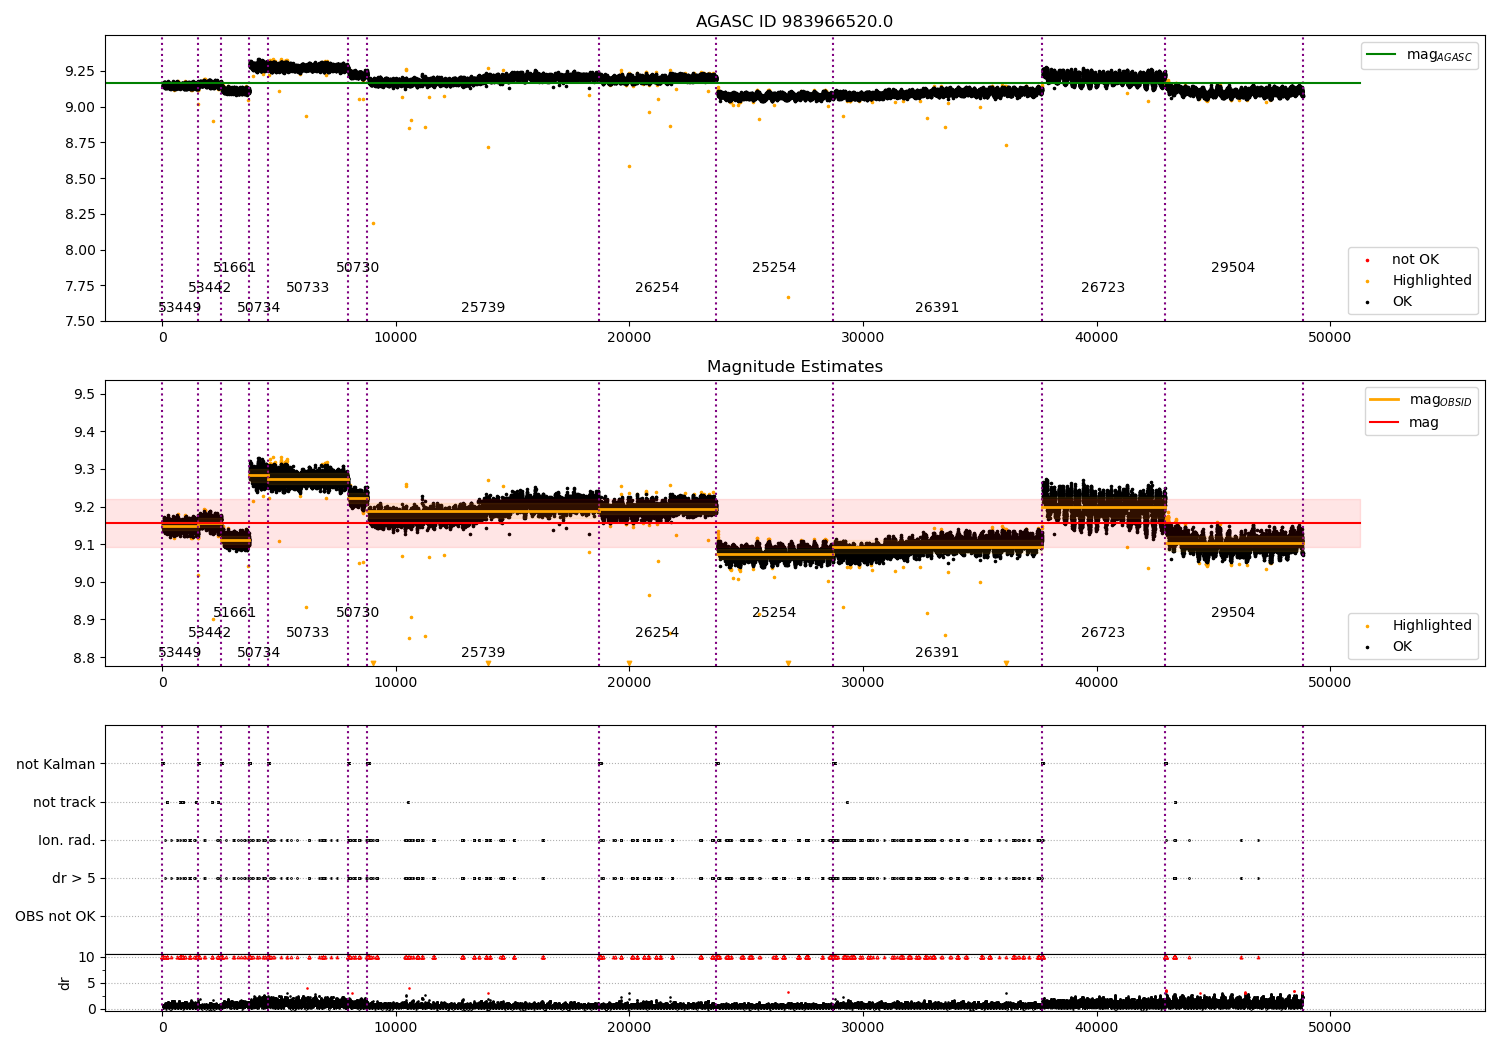The width and height of the screenshot is (1500, 1050).
Task: Click 'OK' label in middle panel legend
Action: pyautogui.click(x=1402, y=647)
